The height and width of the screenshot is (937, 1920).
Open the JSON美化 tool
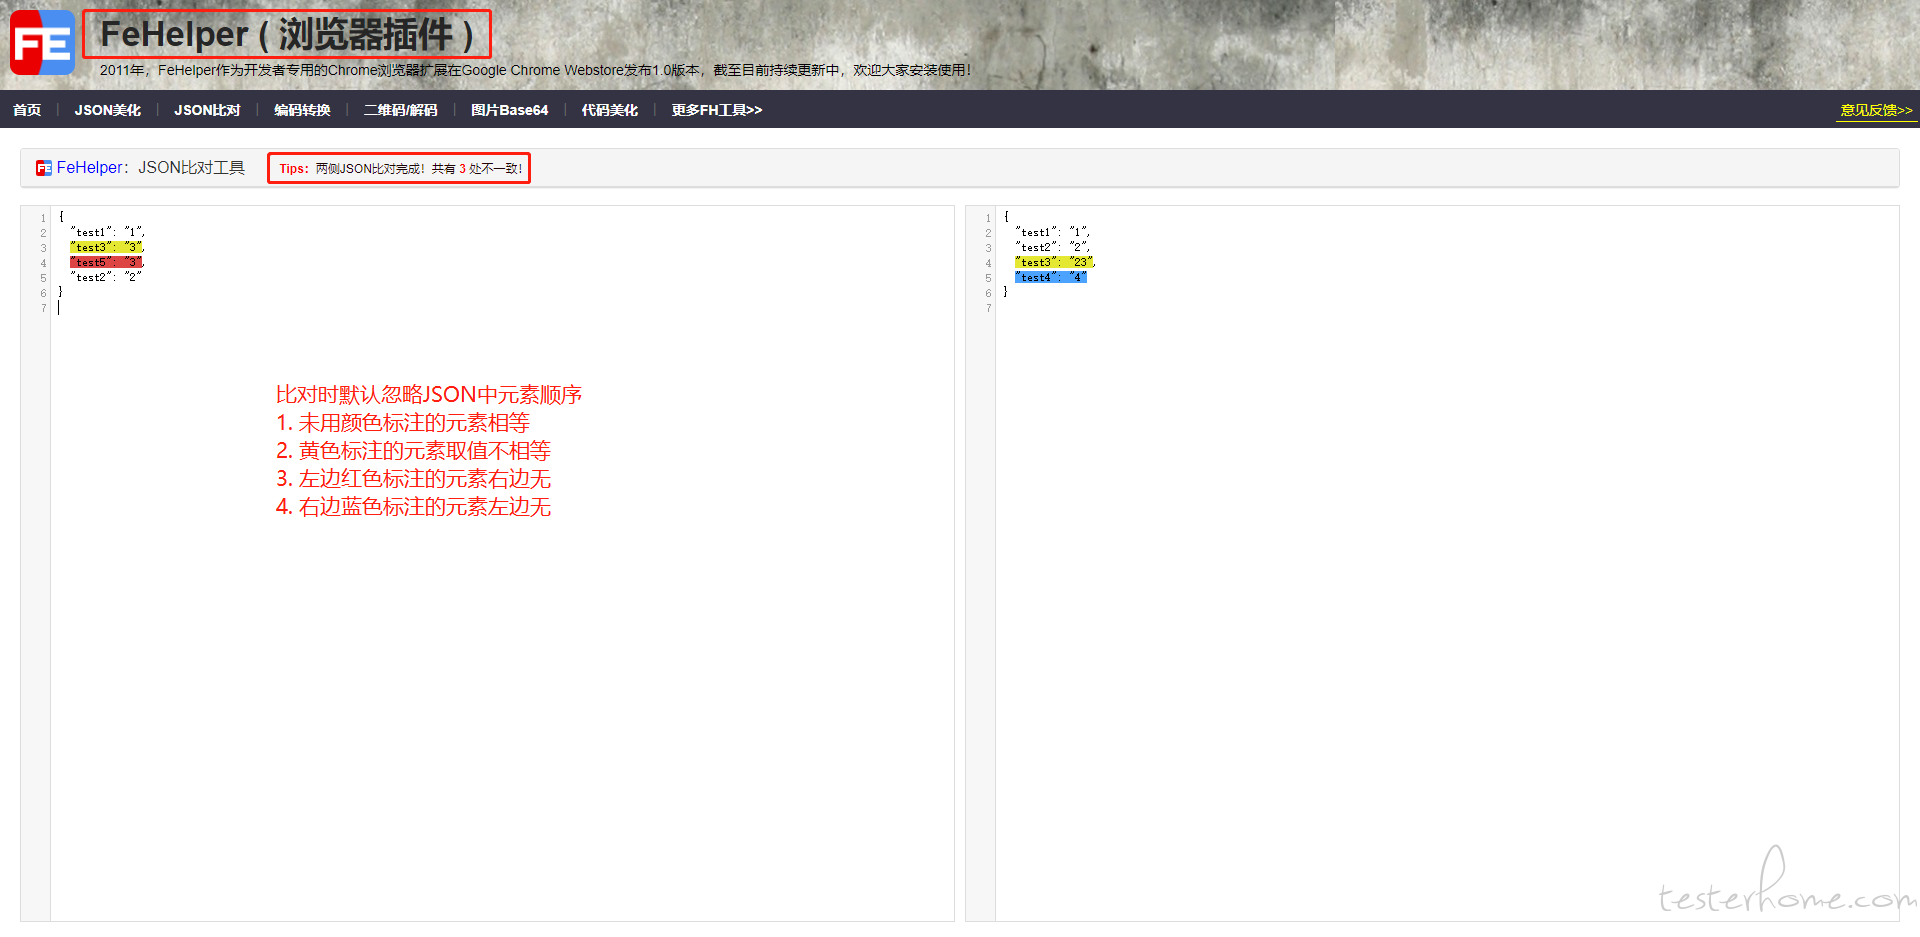107,110
